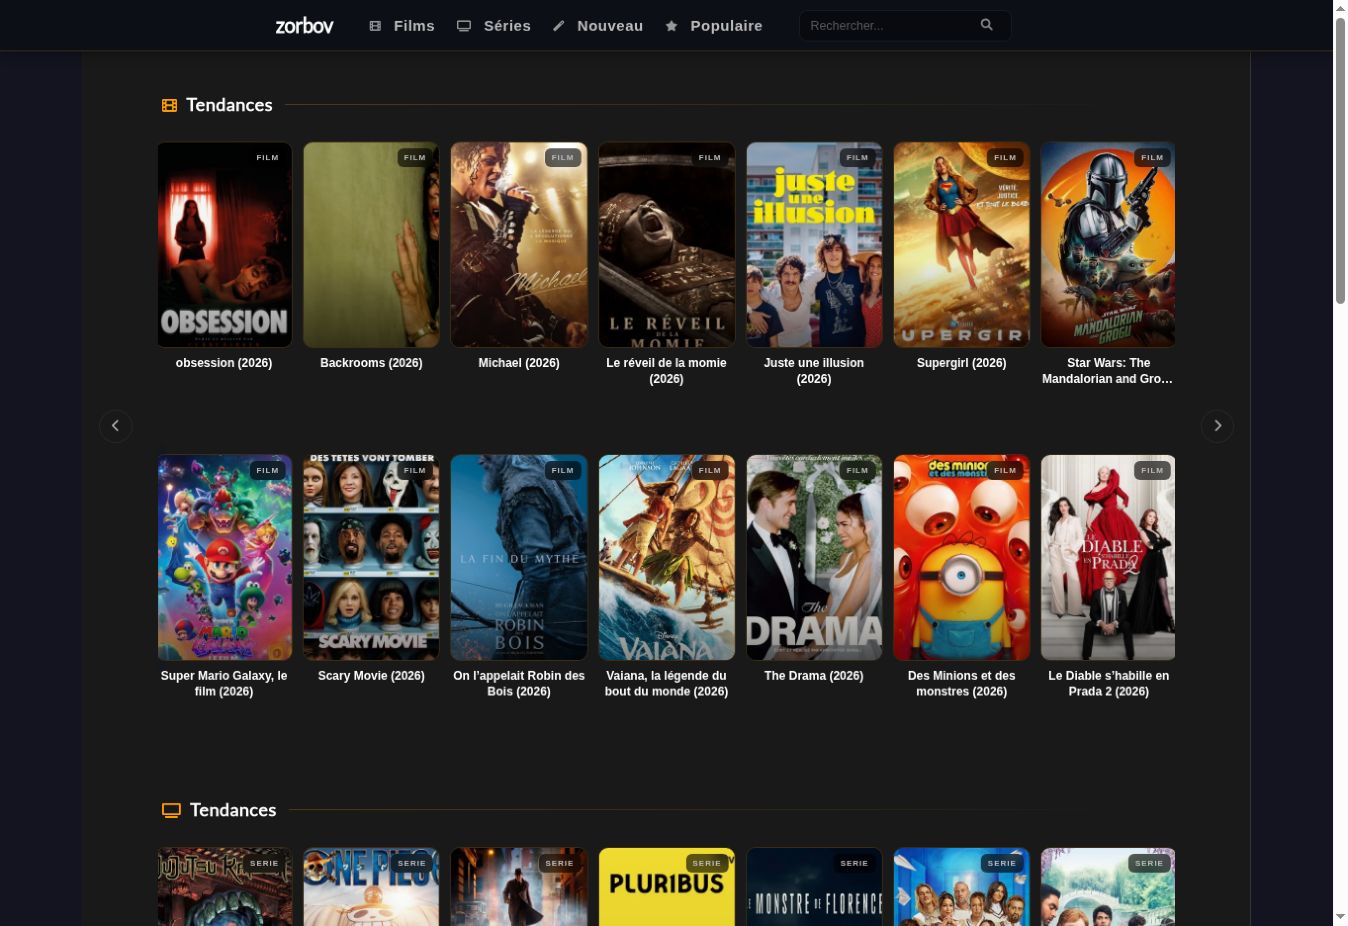
Task: Click the 'Supergirl (2026)' title link
Action: pos(961,363)
